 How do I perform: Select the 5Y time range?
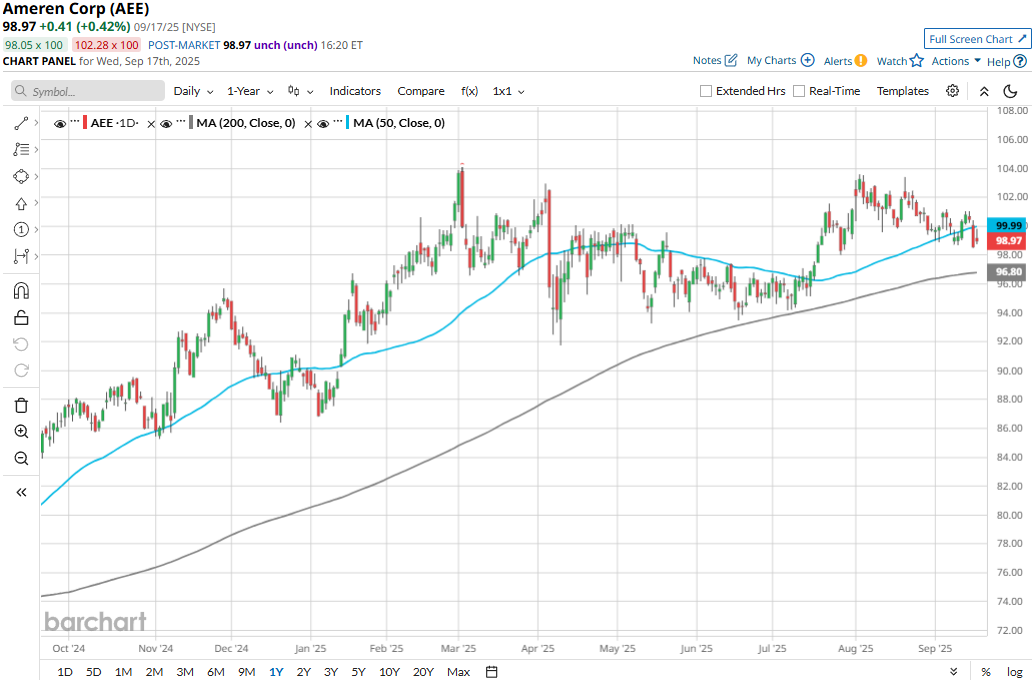[x=358, y=671]
